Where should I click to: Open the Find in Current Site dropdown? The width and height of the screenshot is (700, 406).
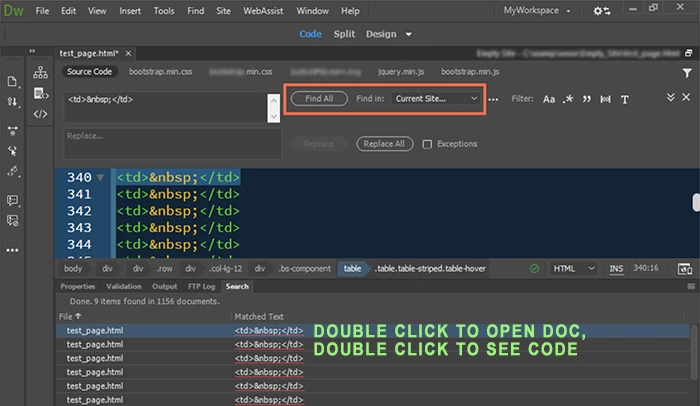(x=436, y=99)
